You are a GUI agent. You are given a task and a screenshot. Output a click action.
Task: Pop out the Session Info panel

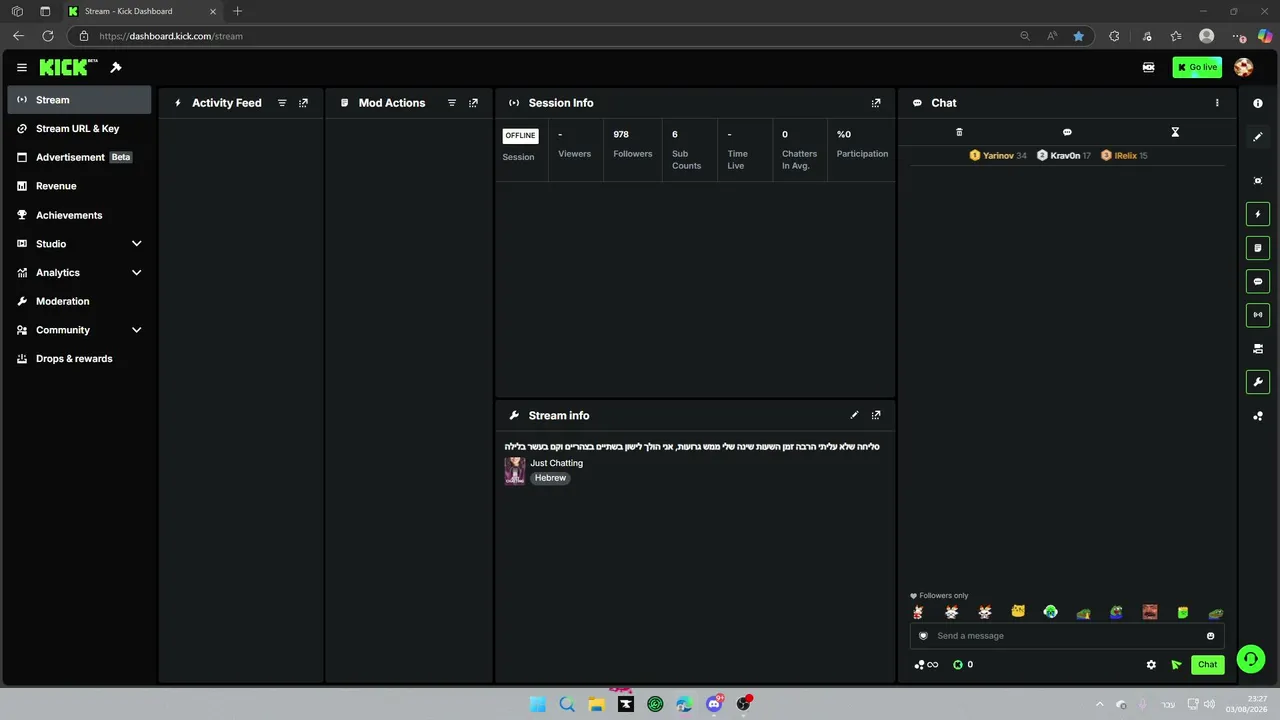(x=876, y=103)
